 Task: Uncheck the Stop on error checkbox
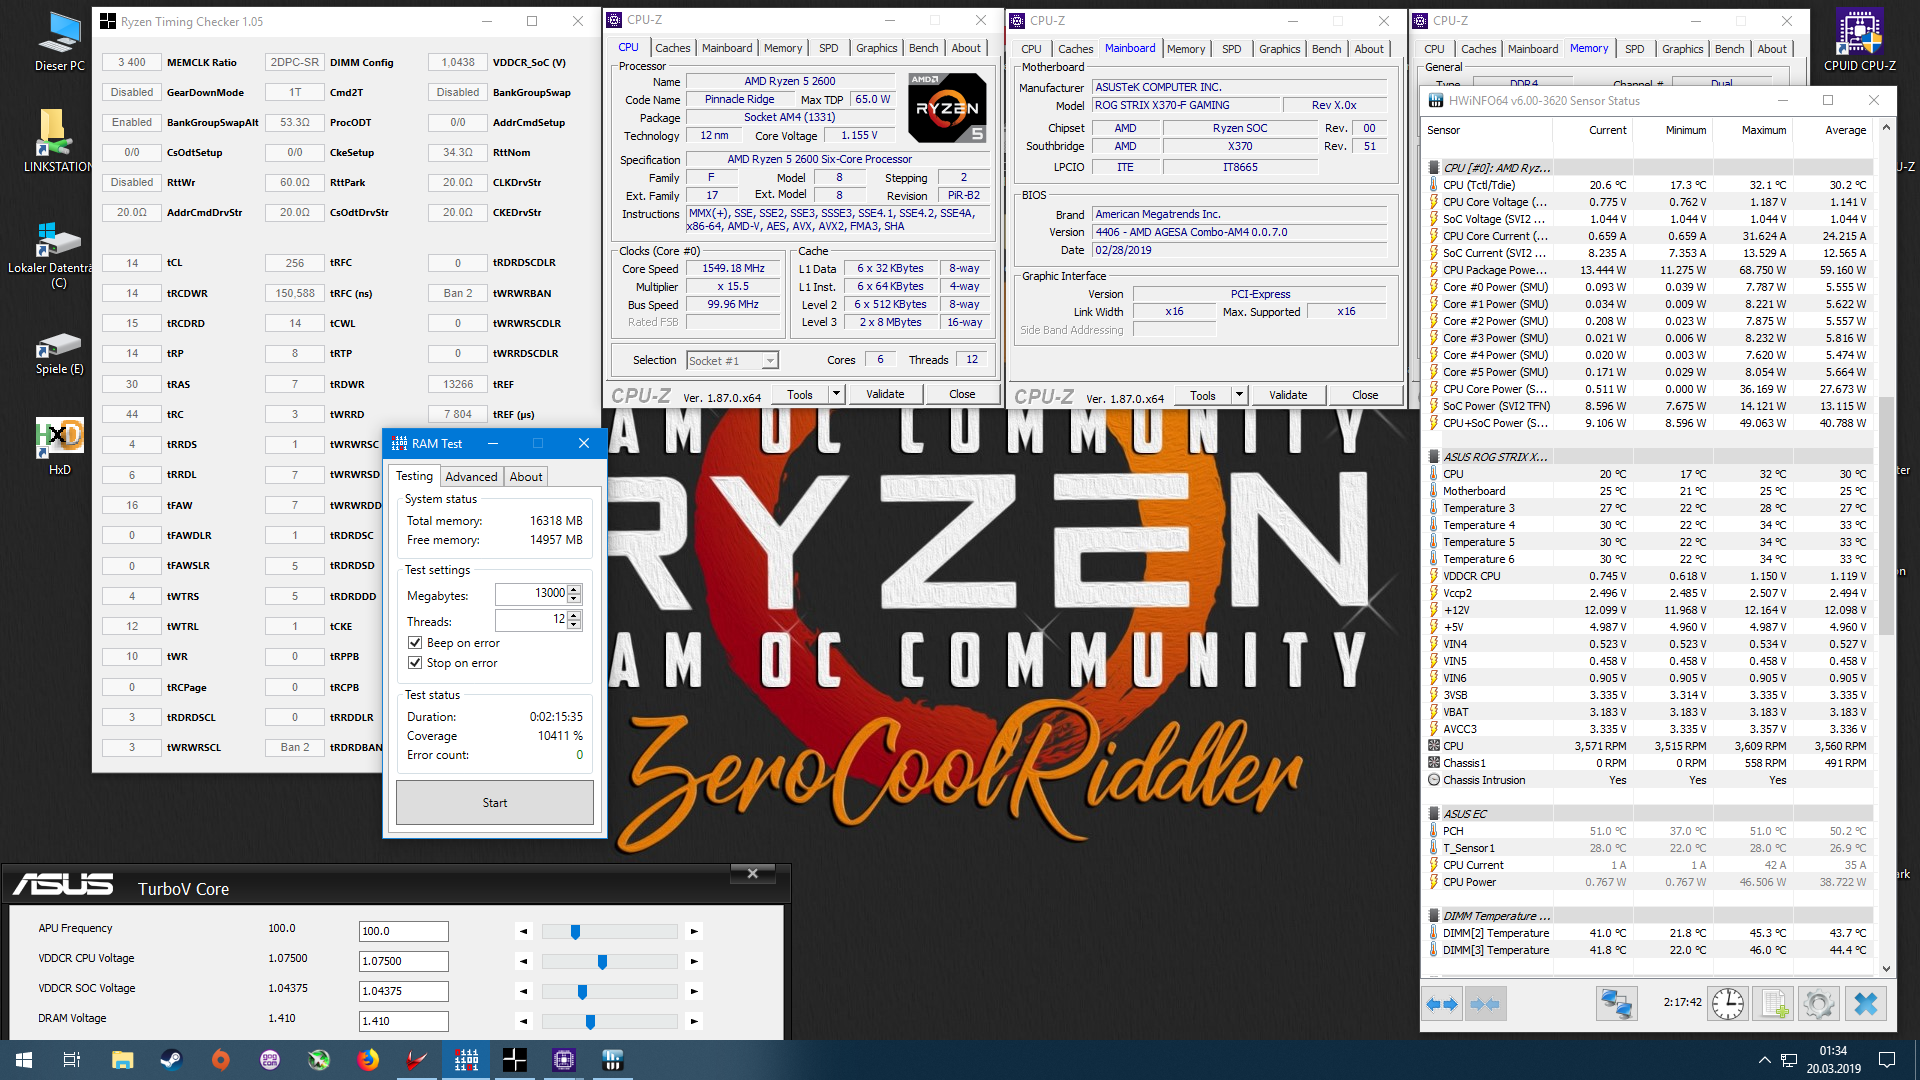[415, 663]
